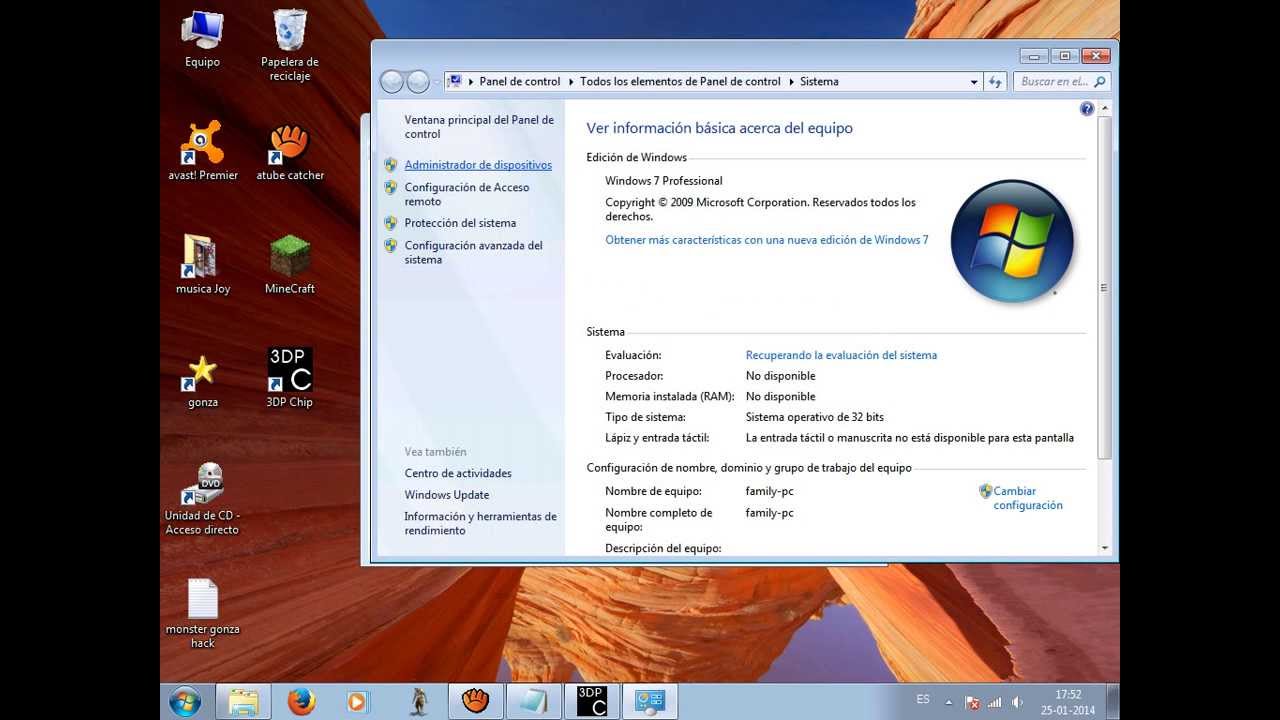Select the MineCraft desktop icon
Image resolution: width=1280 pixels, height=720 pixels.
point(290,265)
